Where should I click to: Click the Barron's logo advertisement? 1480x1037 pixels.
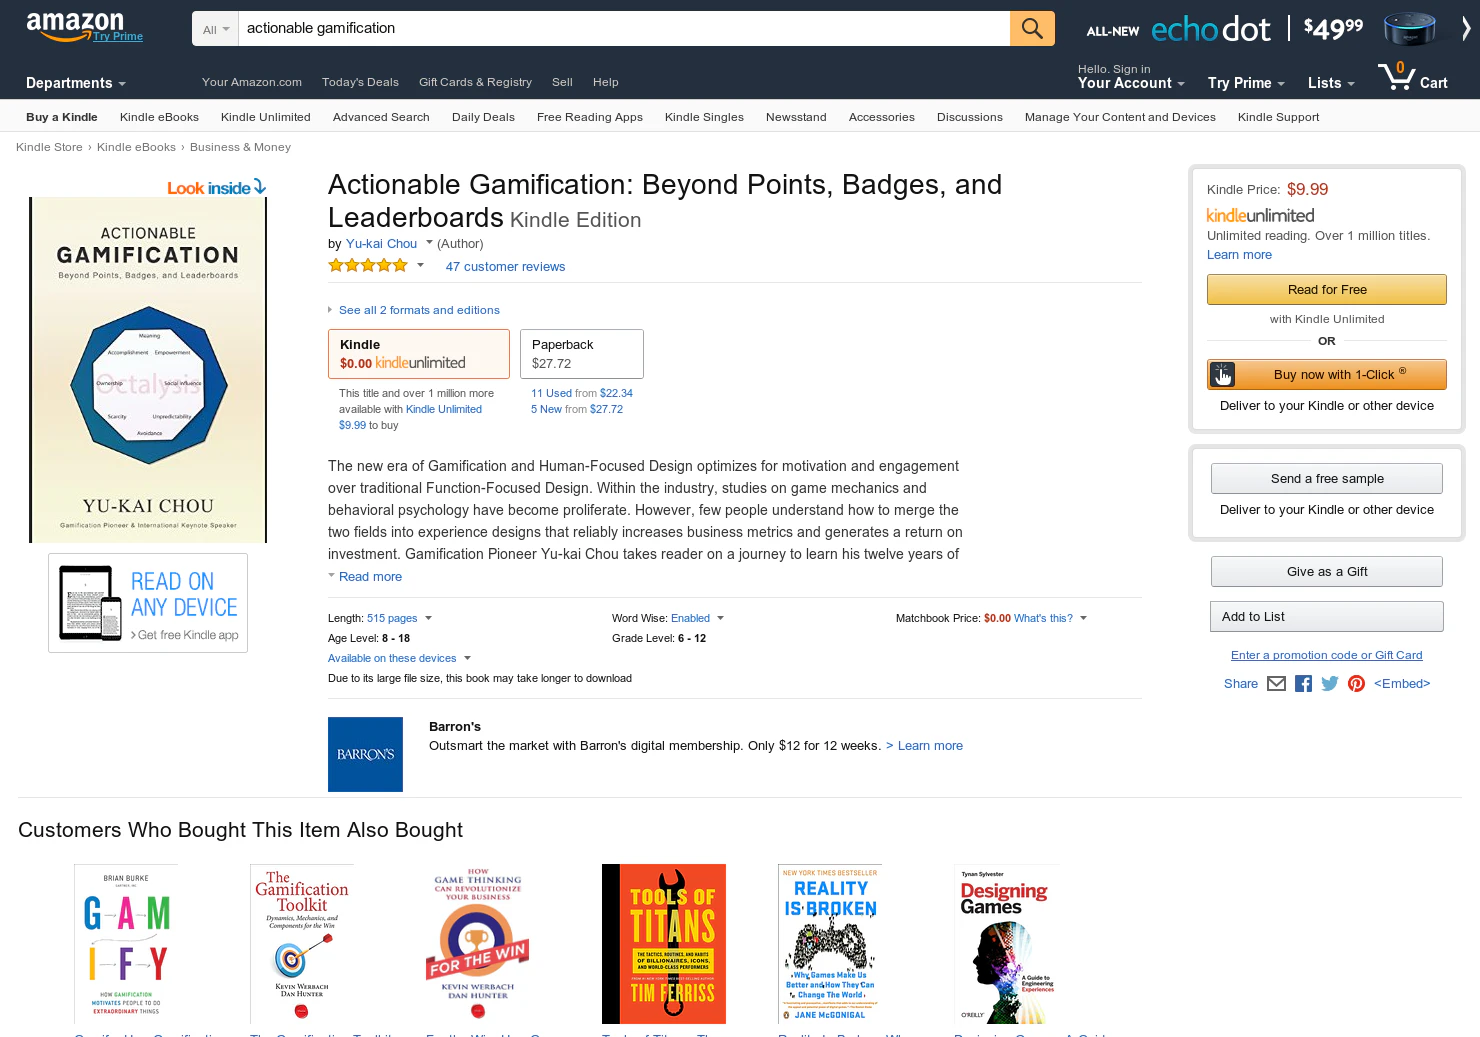pos(365,754)
